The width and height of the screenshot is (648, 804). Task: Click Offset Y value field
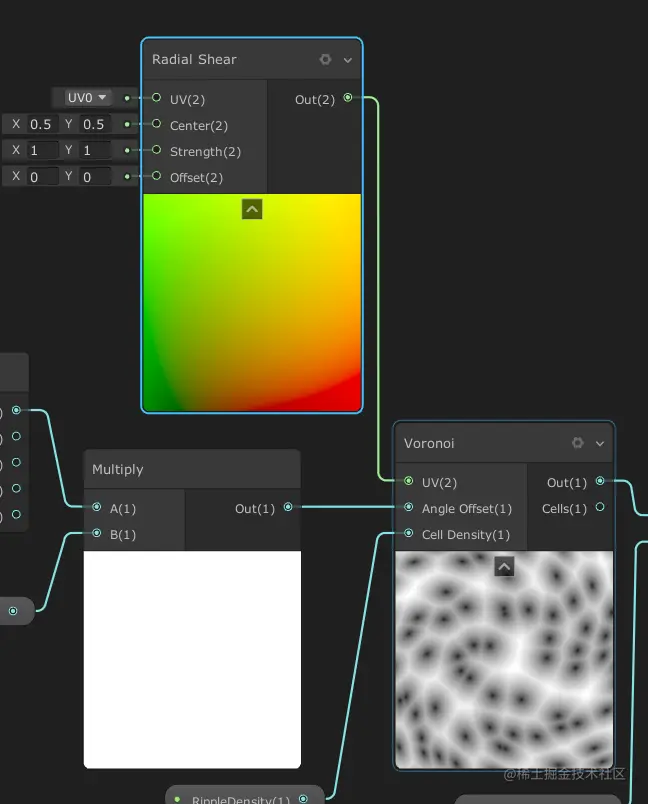click(x=95, y=177)
